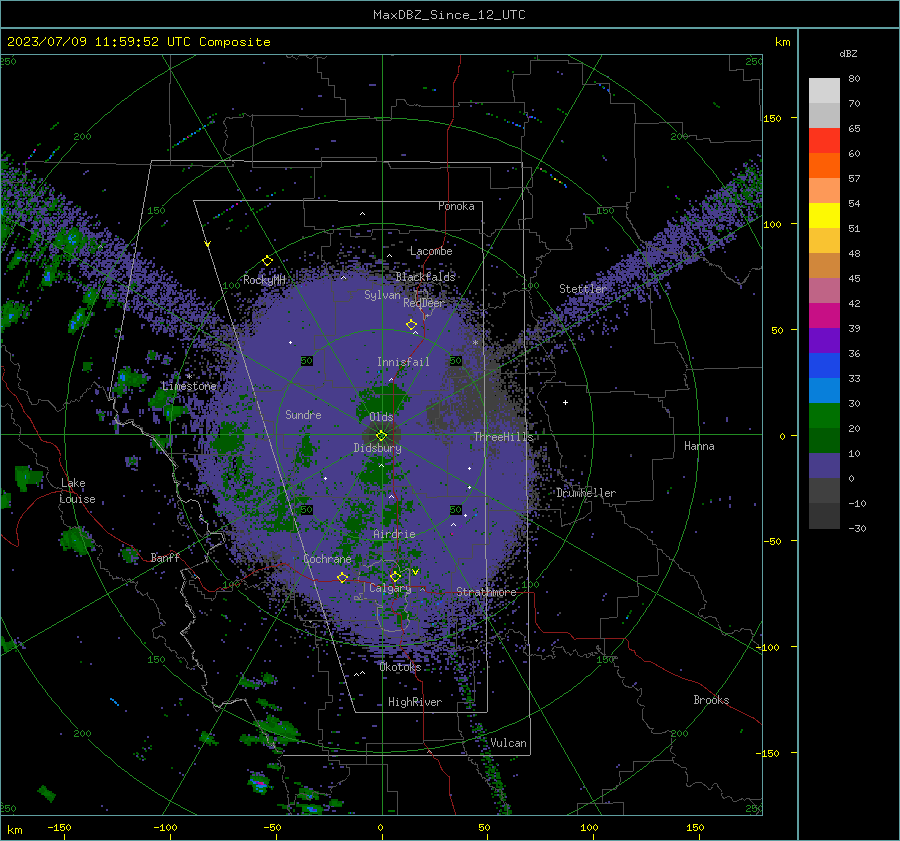Click the HighRiver city label

coord(415,702)
